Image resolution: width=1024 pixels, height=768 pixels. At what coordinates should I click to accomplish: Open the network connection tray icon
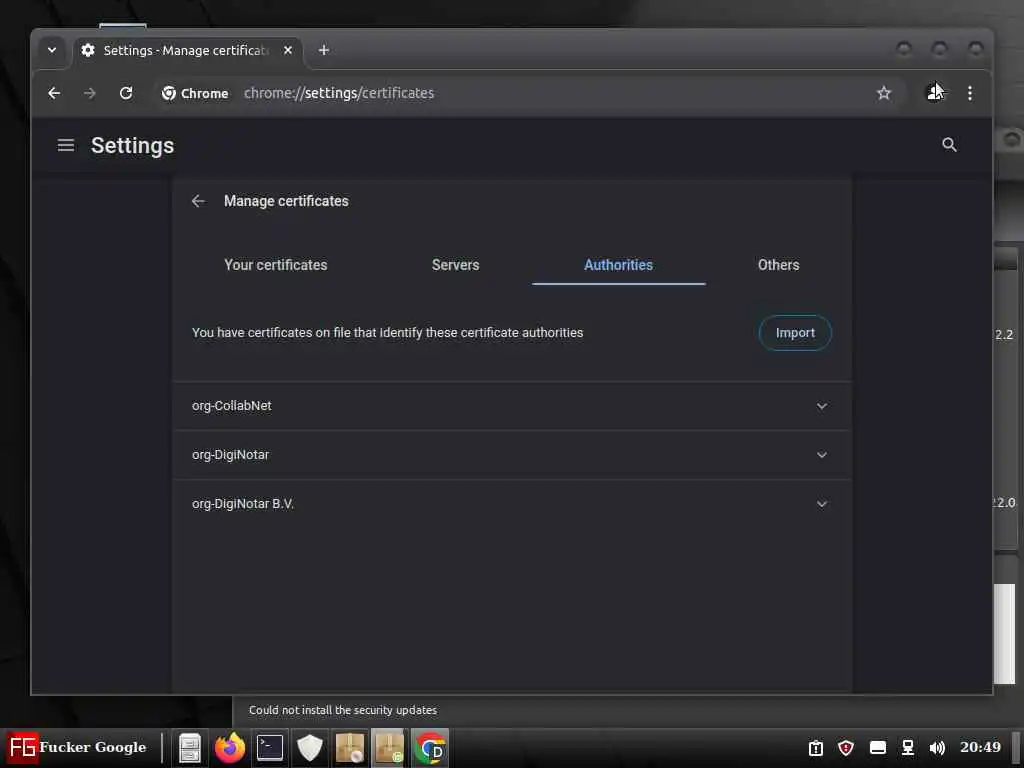[x=908, y=748]
